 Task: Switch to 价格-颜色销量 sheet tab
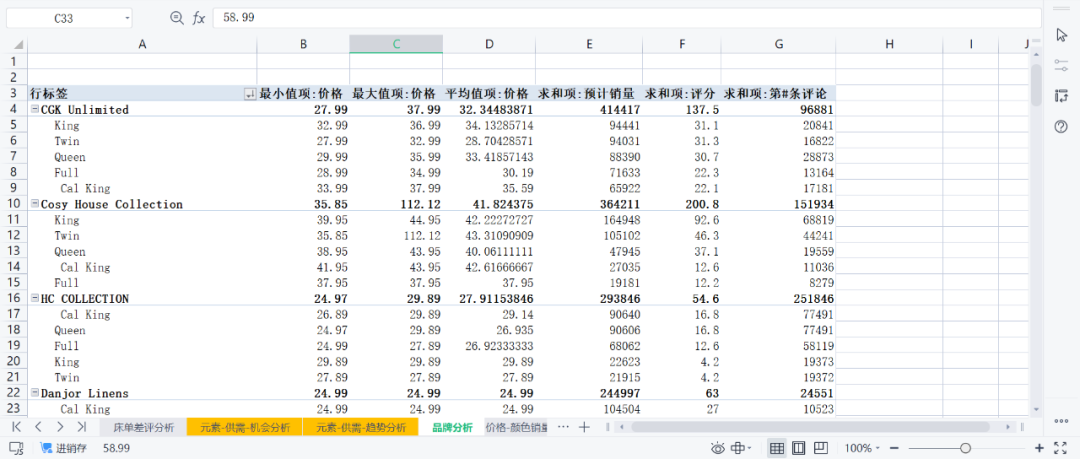pyautogui.click(x=517, y=427)
